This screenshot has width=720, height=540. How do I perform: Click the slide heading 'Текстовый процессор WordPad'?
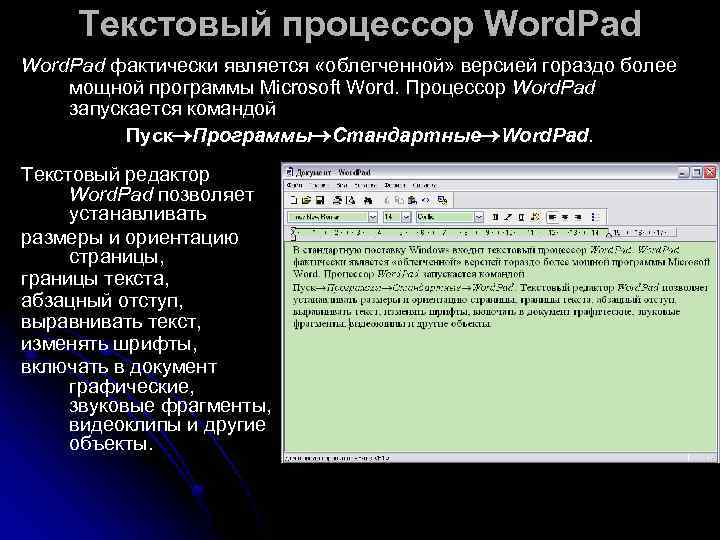tap(360, 23)
